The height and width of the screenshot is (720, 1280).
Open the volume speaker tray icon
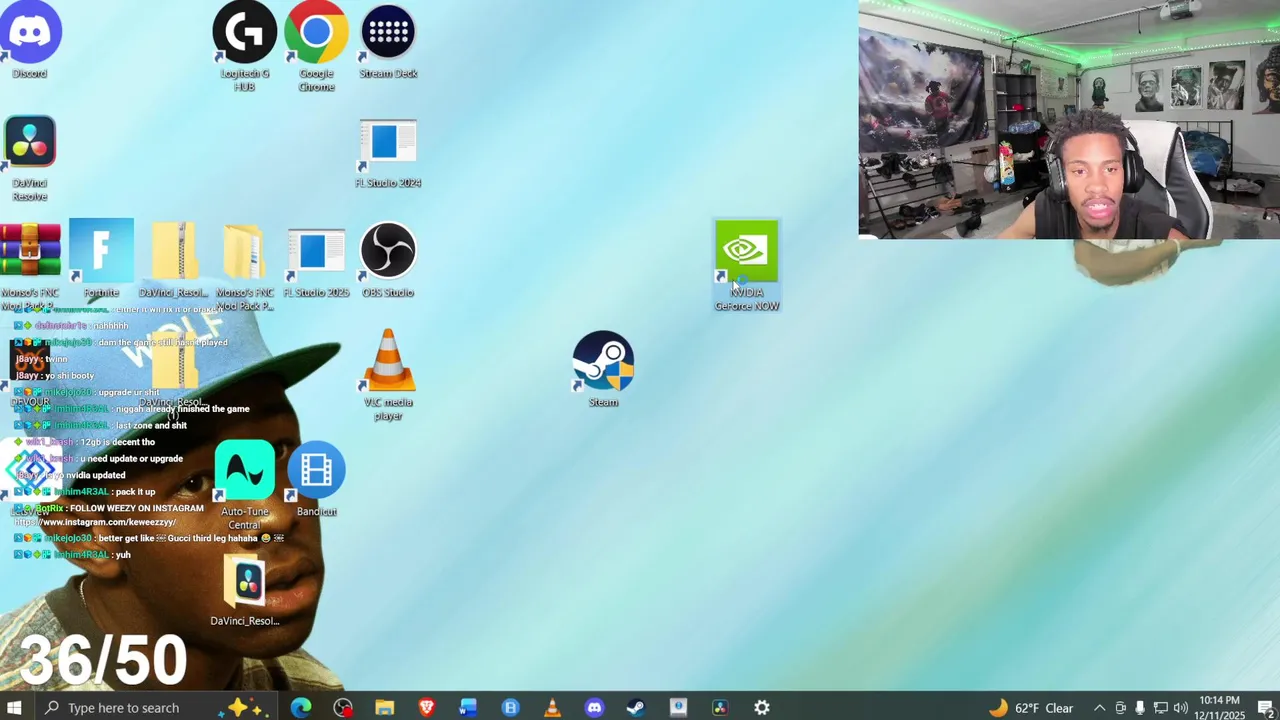[x=1180, y=708]
